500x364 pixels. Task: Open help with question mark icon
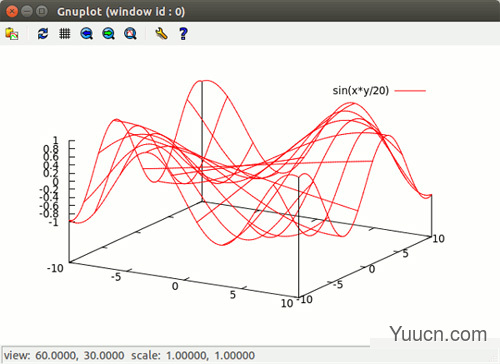tap(183, 34)
